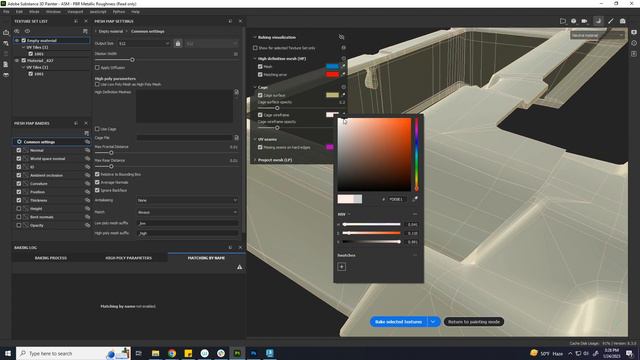Open Photoshop from the Windows taskbar
This screenshot has height=360, width=640.
click(253, 353)
